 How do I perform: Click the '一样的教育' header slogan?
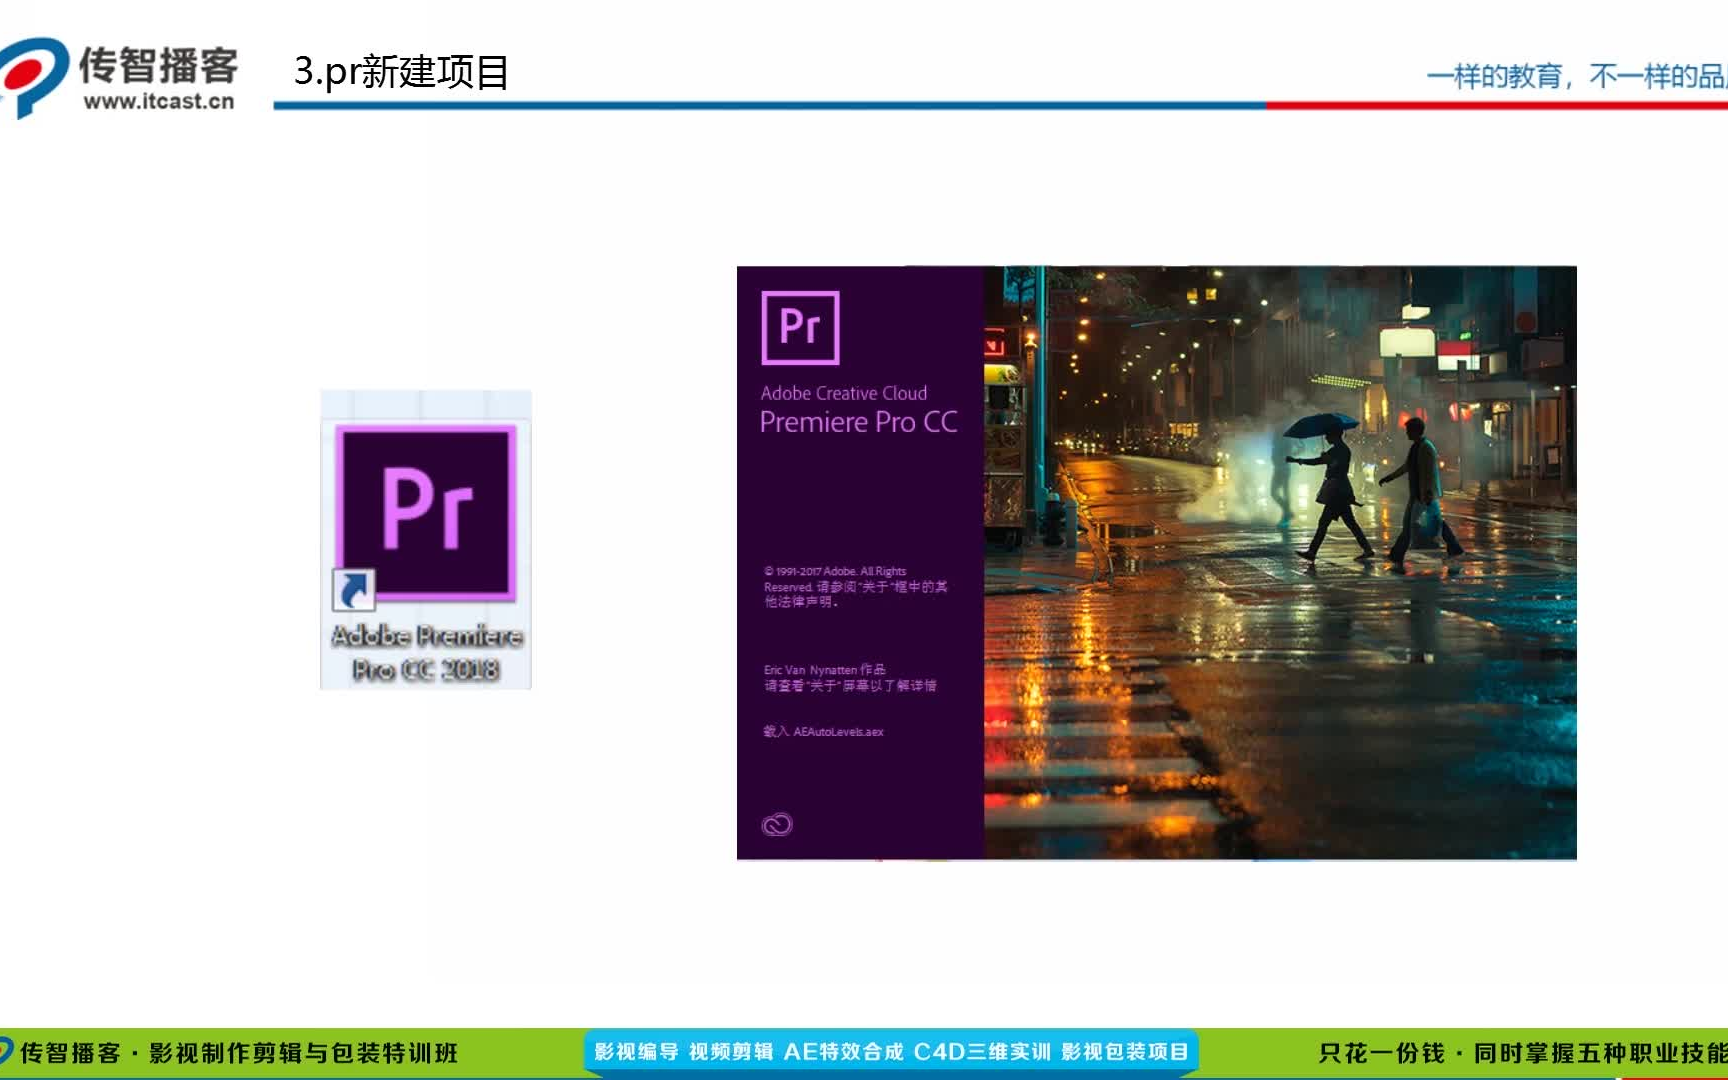[x=1494, y=76]
